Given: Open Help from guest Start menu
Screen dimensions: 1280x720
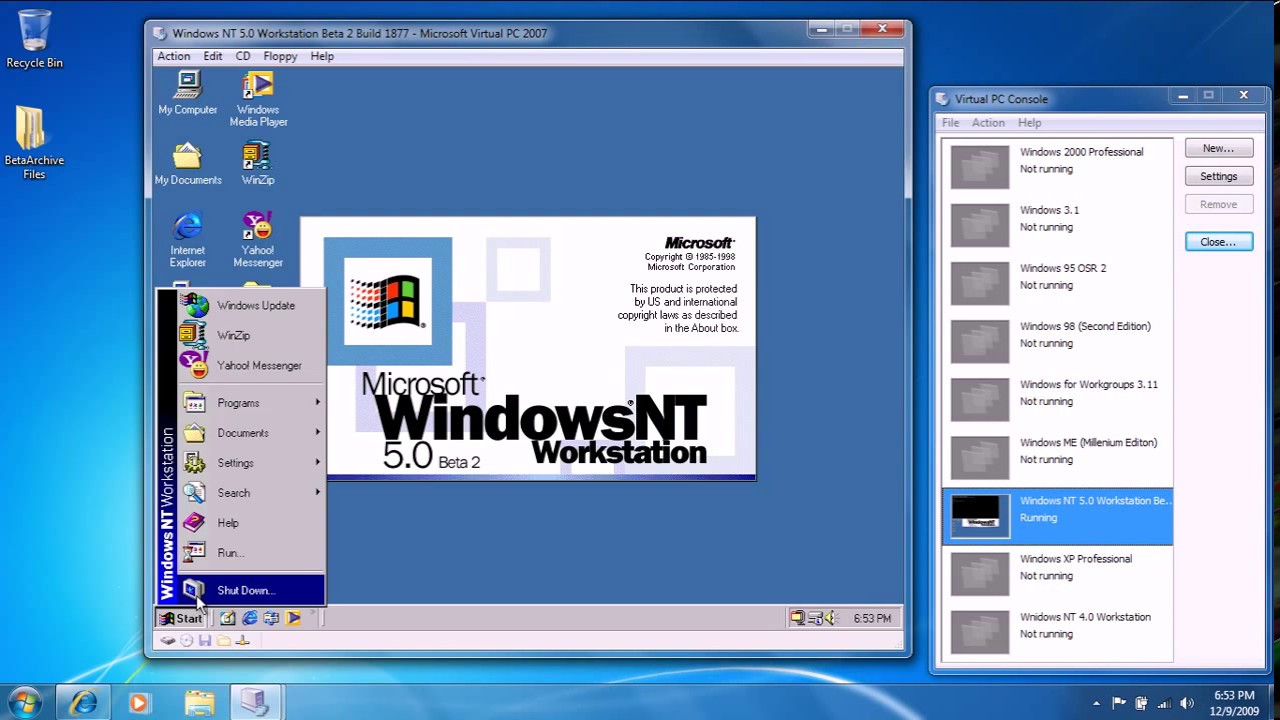Looking at the screenshot, I should pyautogui.click(x=251, y=523).
